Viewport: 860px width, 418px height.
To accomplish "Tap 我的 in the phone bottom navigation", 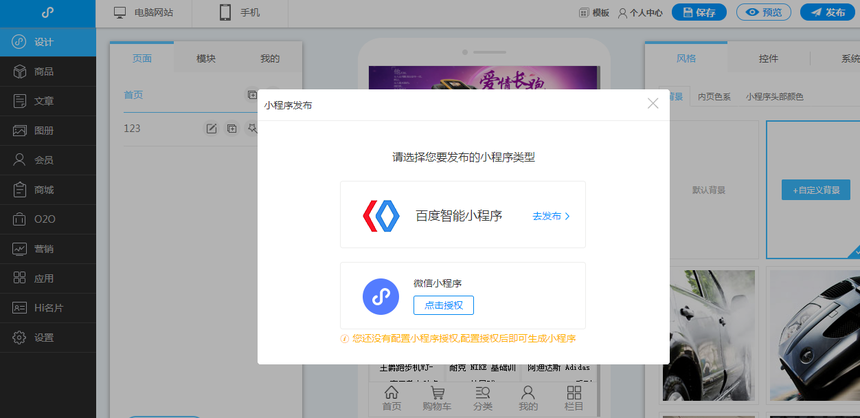I will point(528,398).
